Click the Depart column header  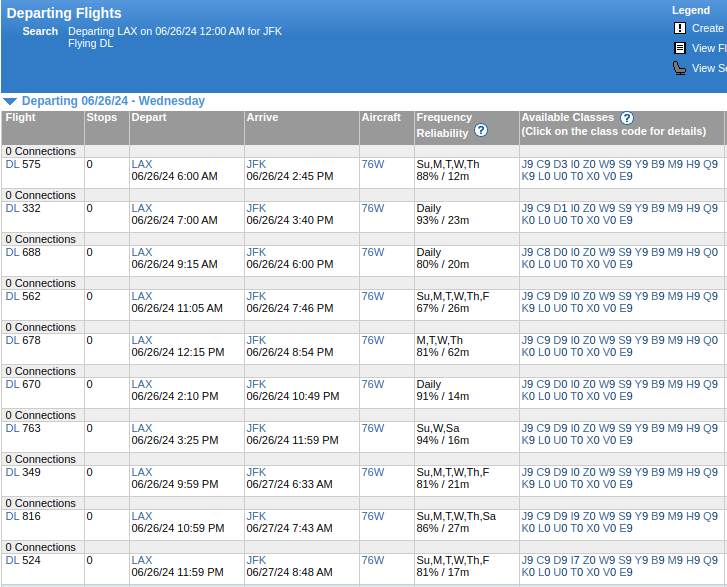149,118
